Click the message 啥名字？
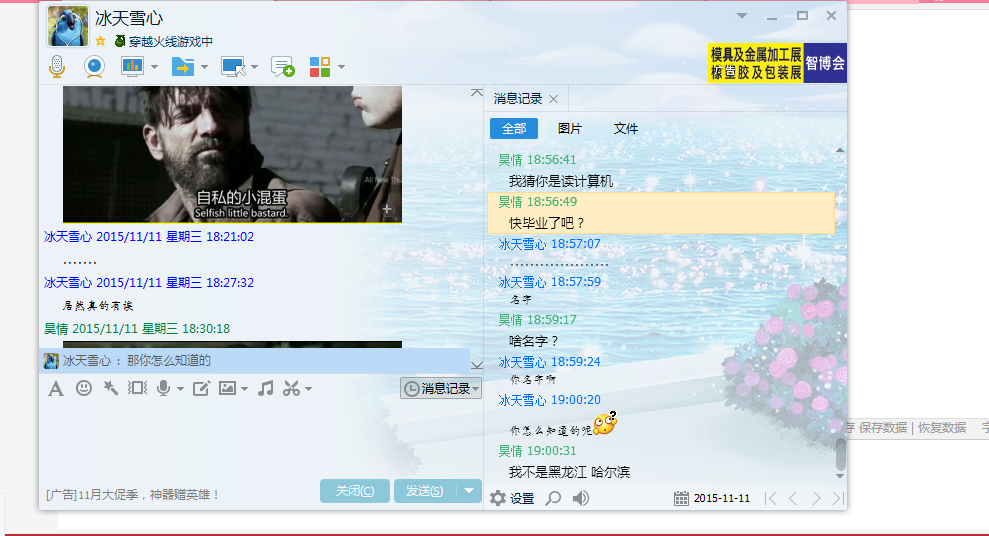This screenshot has height=536, width=989. point(534,341)
